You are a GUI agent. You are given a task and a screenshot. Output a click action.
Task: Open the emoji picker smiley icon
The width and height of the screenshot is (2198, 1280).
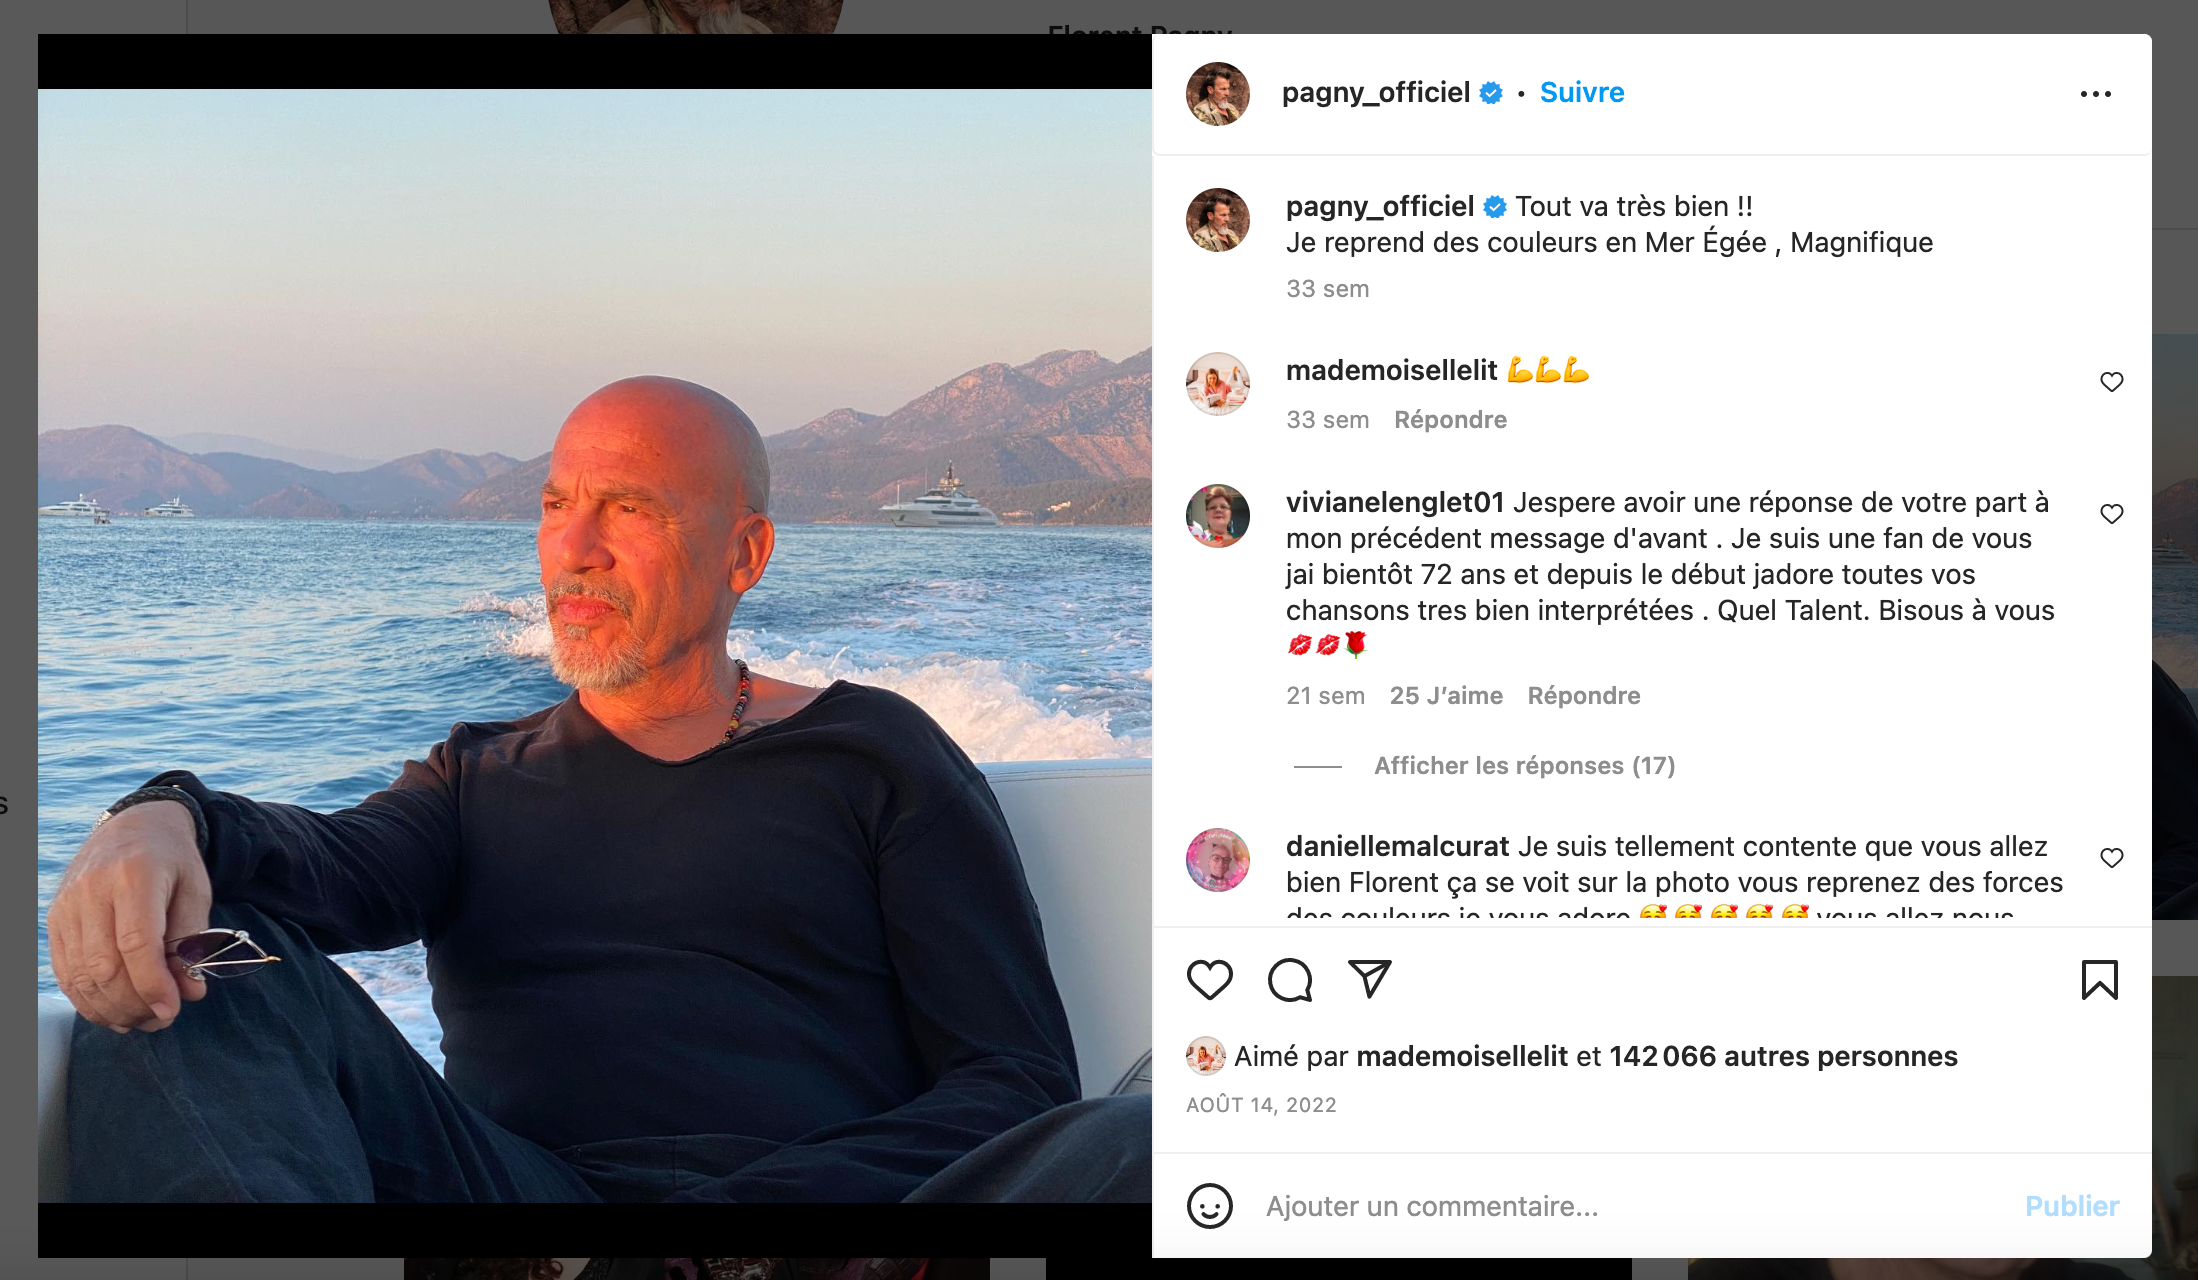1209,1206
